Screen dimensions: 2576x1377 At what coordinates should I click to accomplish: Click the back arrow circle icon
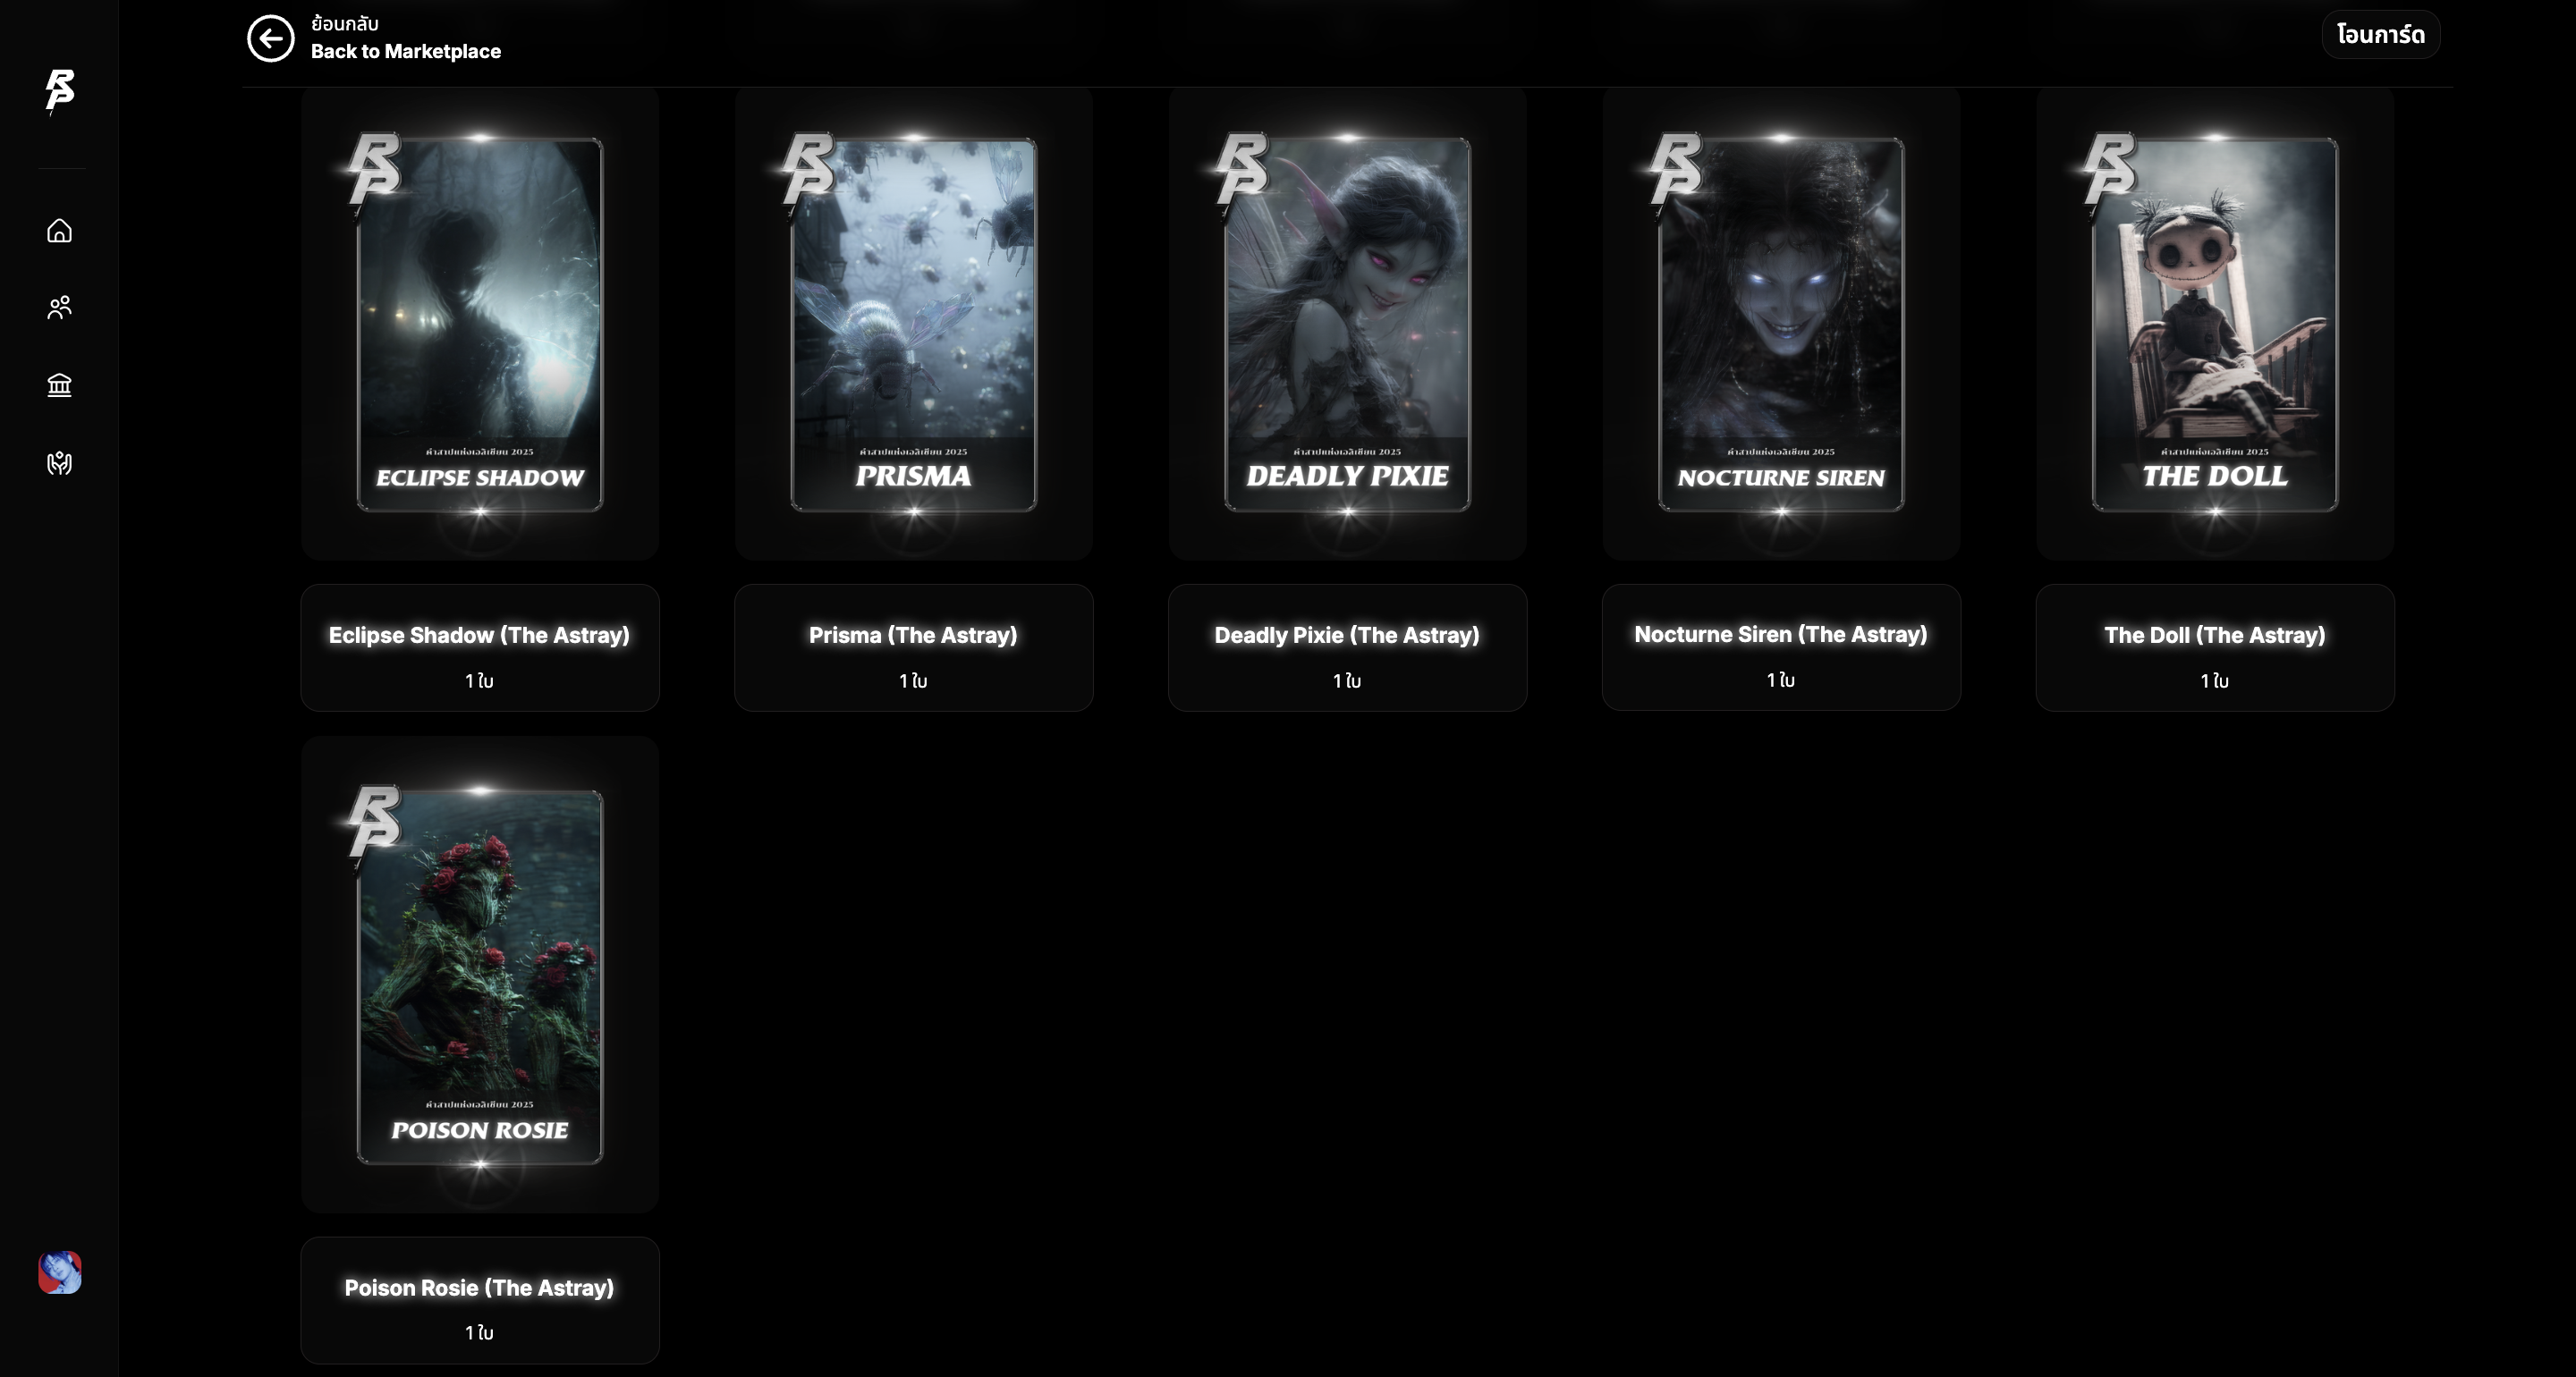coord(270,38)
